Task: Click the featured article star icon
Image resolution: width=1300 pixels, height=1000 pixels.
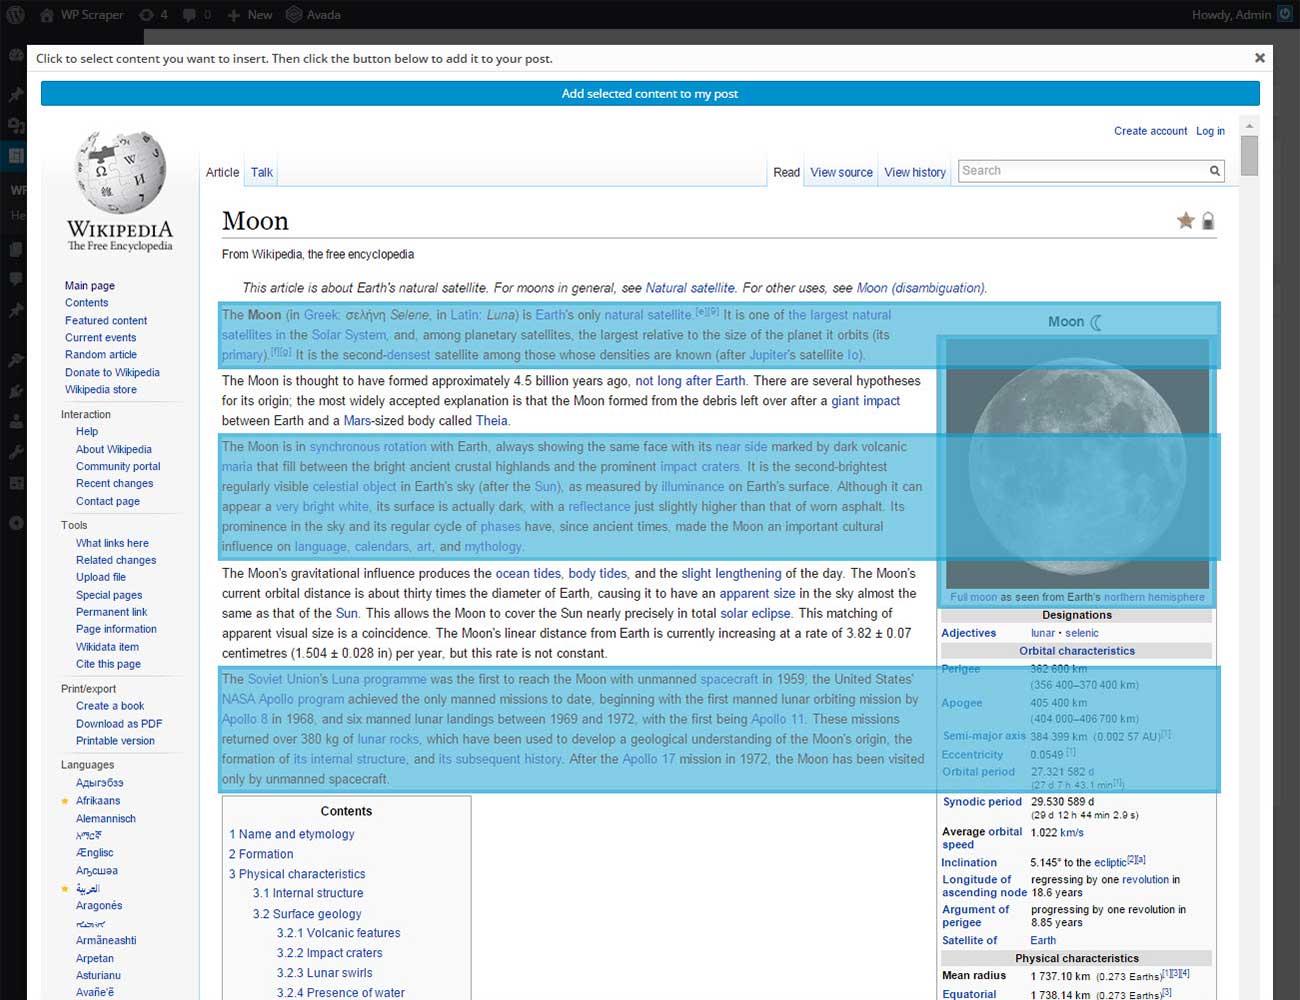Action: click(x=1185, y=221)
